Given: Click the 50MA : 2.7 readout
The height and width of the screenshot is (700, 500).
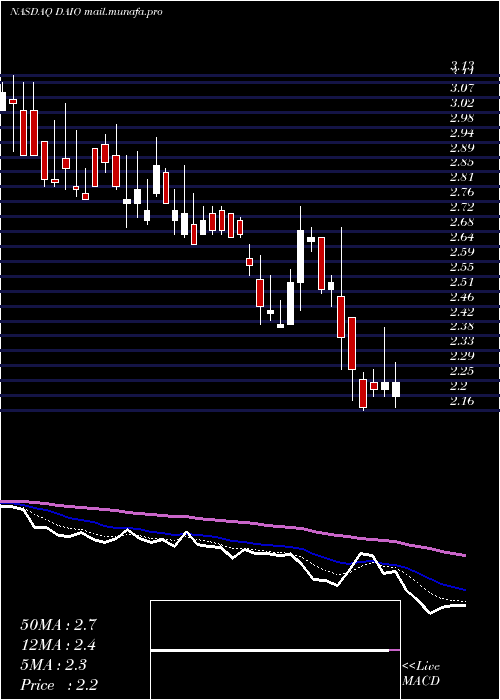Looking at the screenshot, I should pos(58,625).
